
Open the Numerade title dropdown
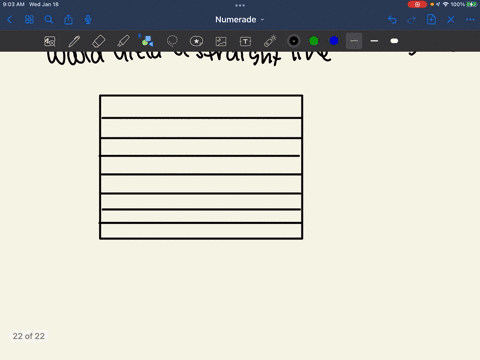click(240, 20)
